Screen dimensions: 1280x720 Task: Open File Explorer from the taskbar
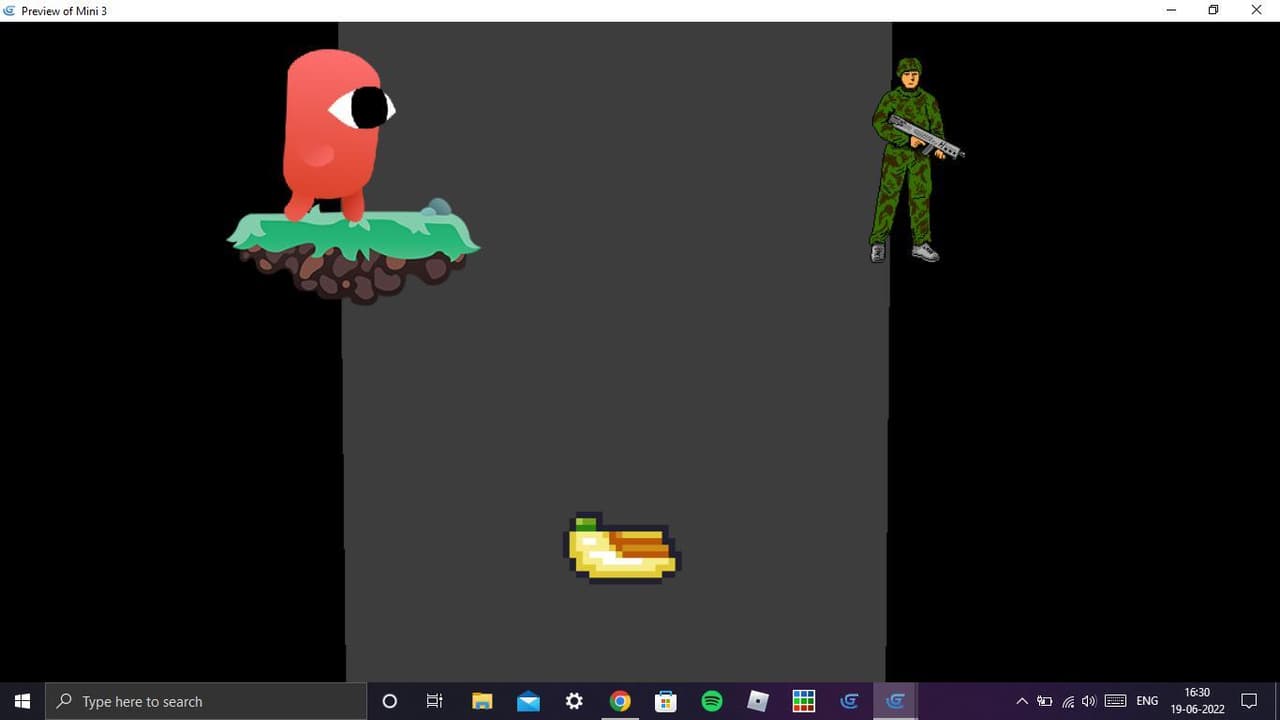pos(482,701)
